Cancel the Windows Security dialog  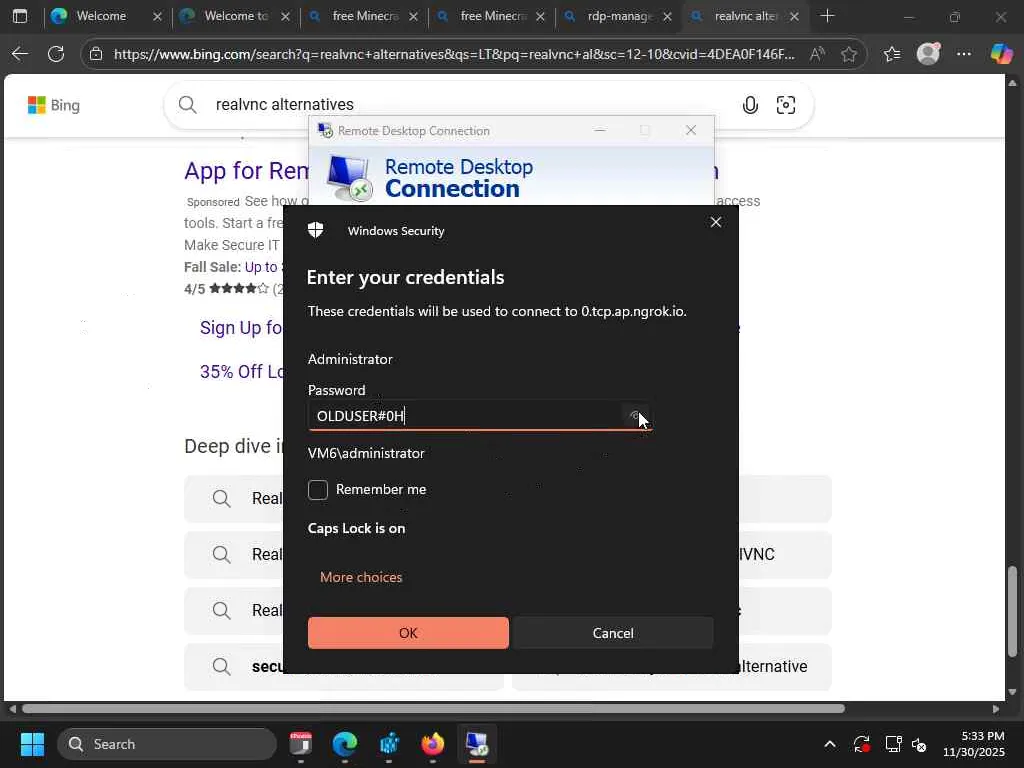[613, 632]
